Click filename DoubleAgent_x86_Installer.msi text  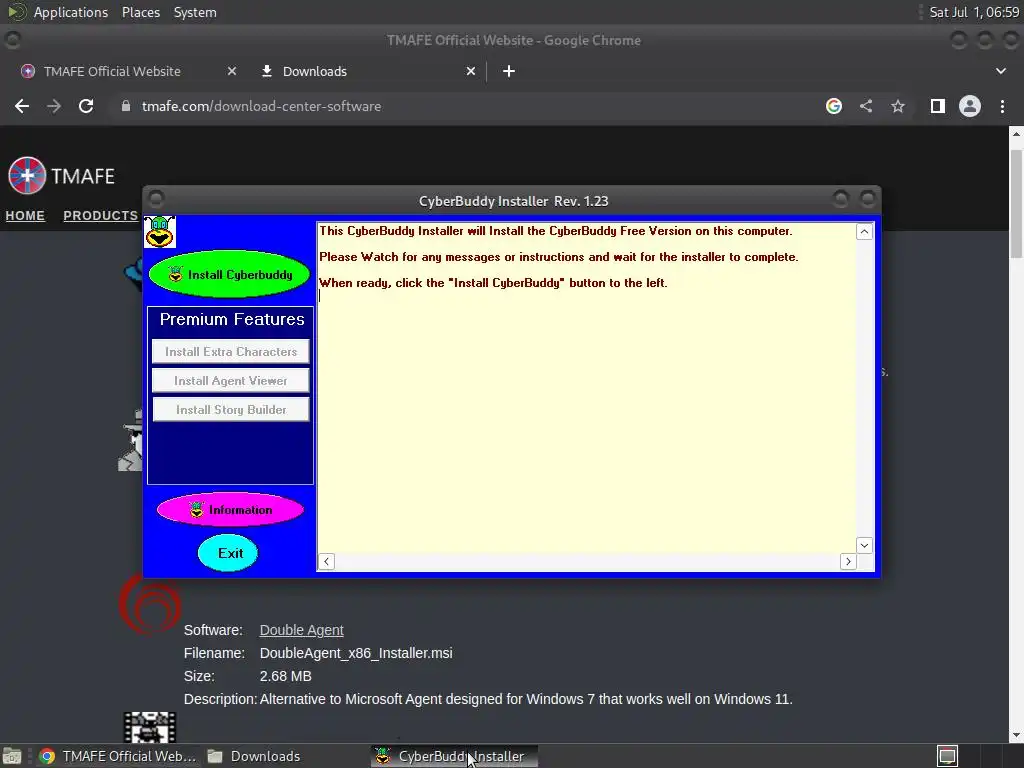tap(356, 653)
